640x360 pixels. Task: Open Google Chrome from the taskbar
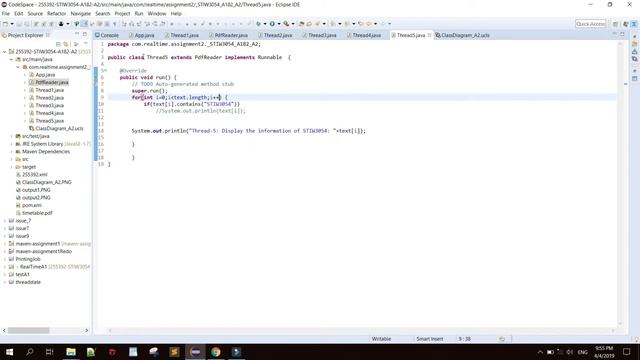click(216, 352)
